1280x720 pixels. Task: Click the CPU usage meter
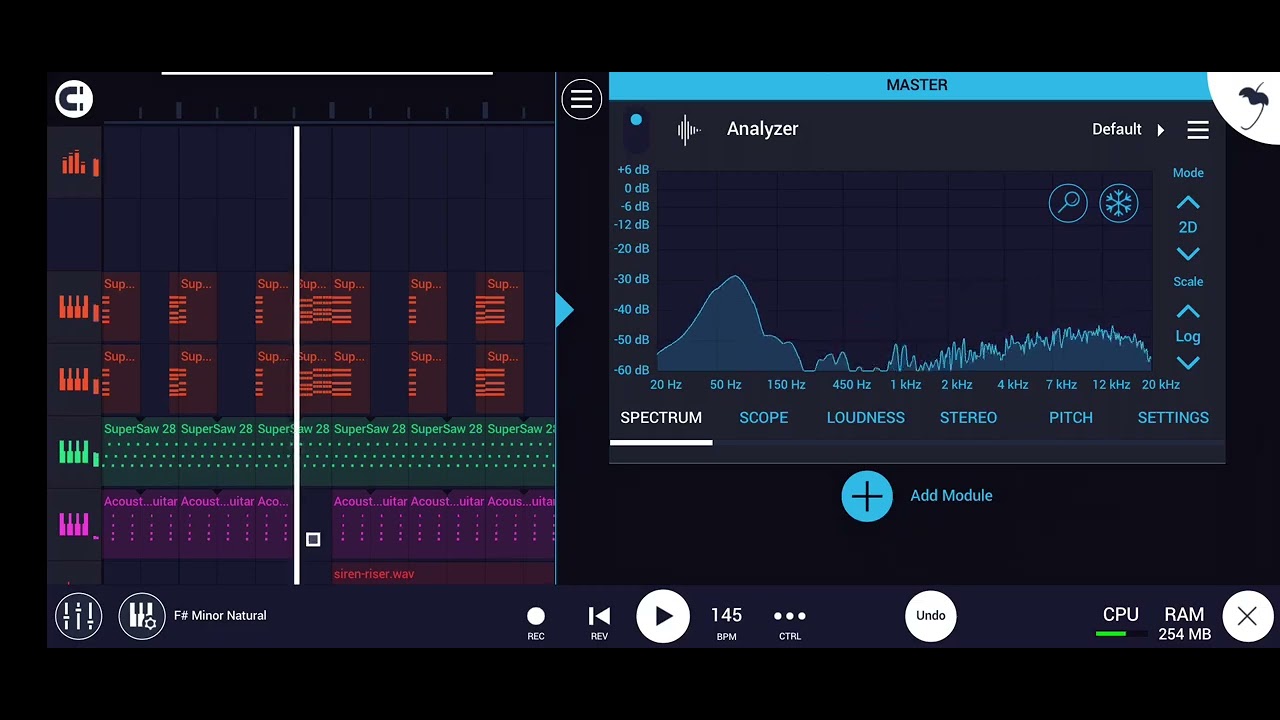coord(1120,623)
